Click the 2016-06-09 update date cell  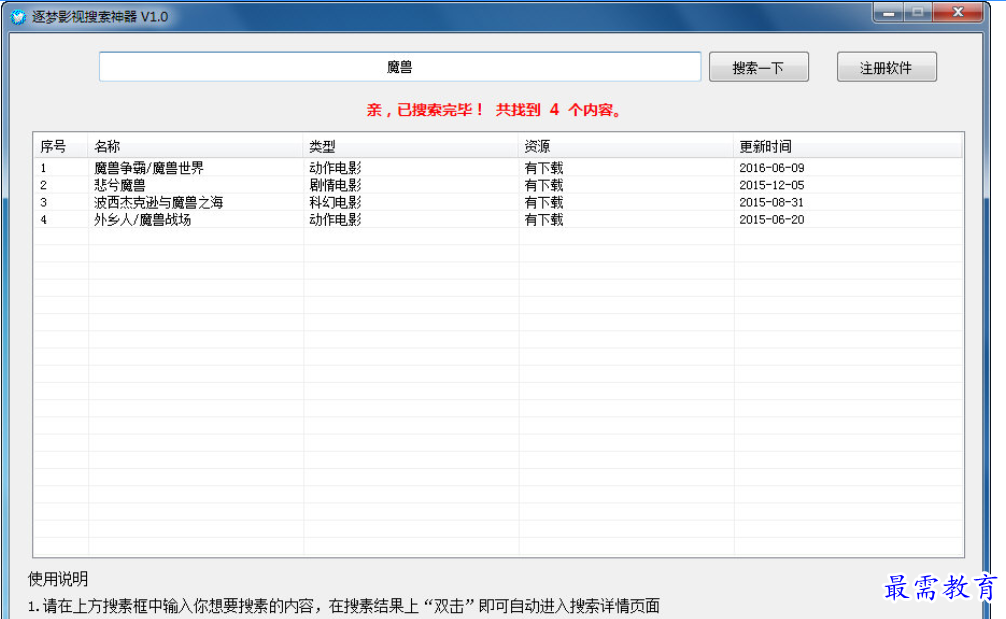click(x=771, y=168)
